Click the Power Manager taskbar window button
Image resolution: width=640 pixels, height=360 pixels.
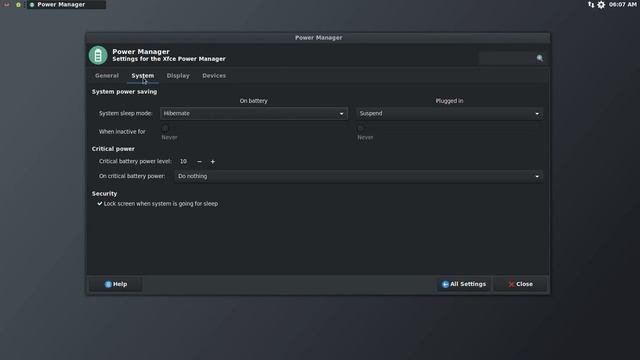pyautogui.click(x=67, y=4)
